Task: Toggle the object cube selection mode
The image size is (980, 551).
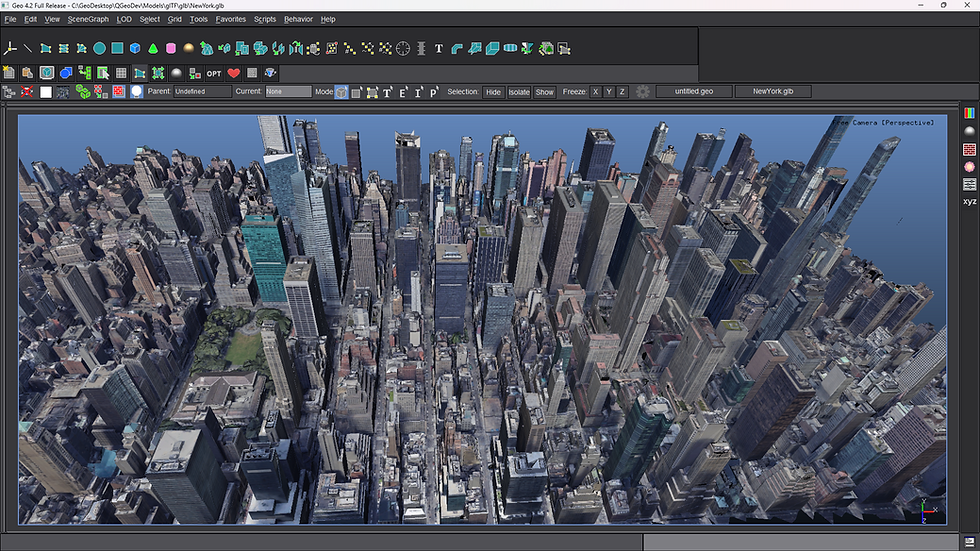Action: pos(341,92)
